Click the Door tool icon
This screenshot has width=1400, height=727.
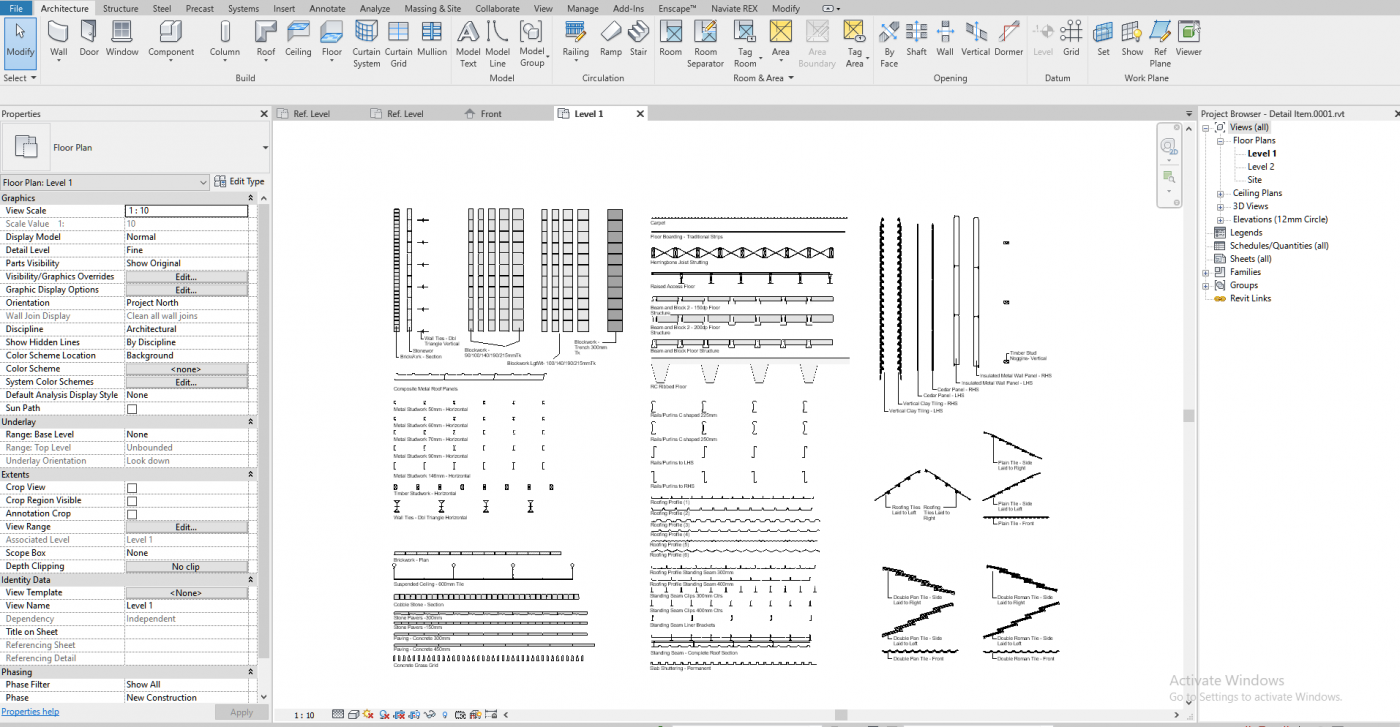coord(89,38)
